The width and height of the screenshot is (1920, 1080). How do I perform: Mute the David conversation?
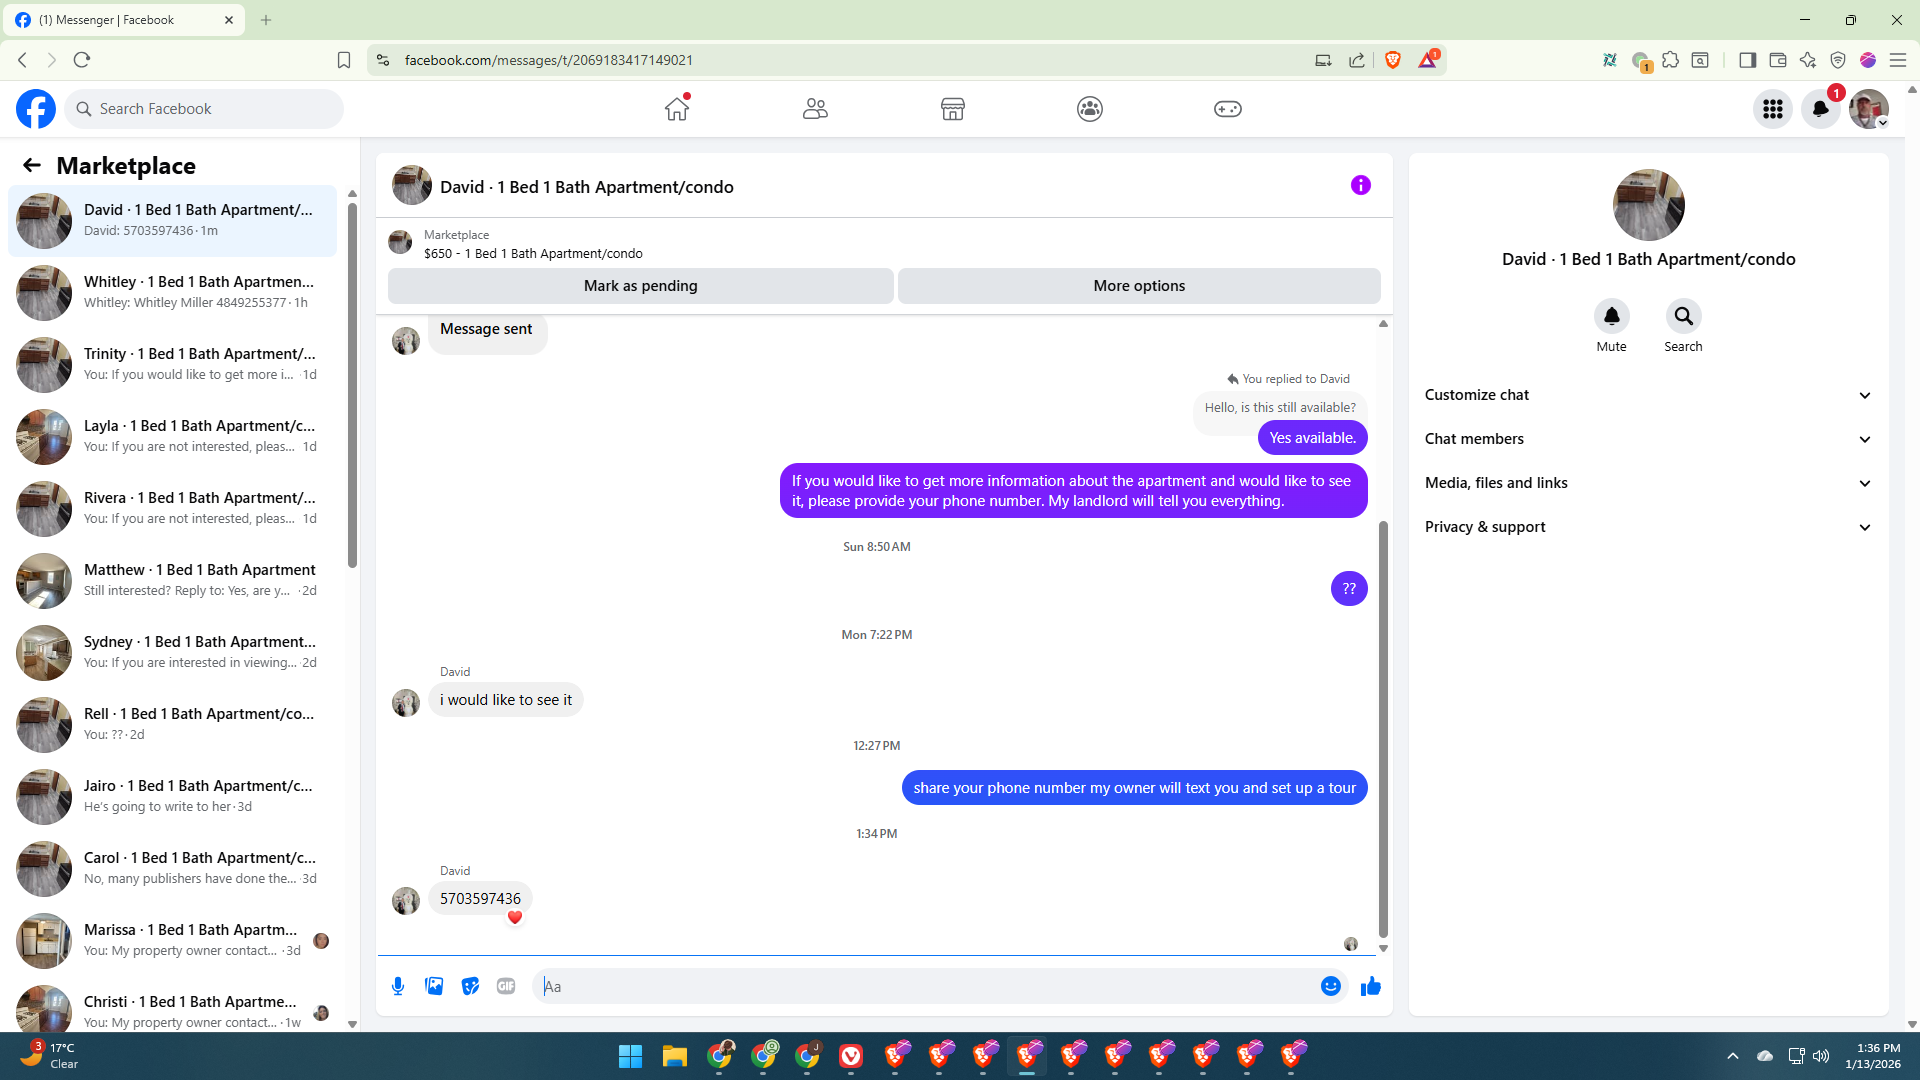coord(1611,317)
